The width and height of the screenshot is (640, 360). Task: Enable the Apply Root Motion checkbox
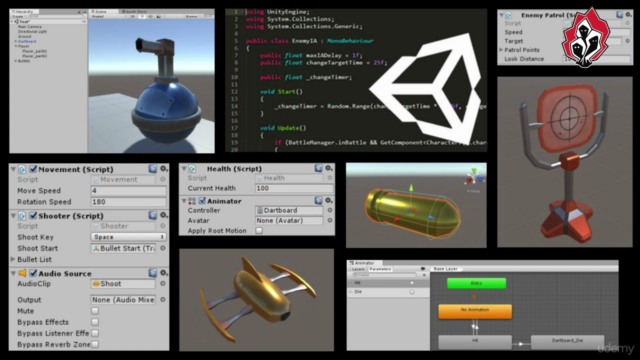(x=259, y=231)
